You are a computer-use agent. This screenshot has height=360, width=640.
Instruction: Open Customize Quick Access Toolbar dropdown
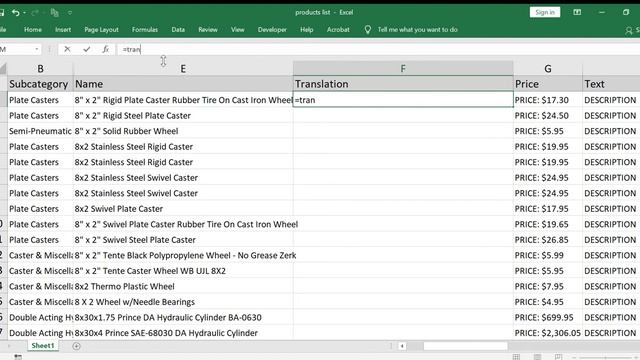pos(70,13)
